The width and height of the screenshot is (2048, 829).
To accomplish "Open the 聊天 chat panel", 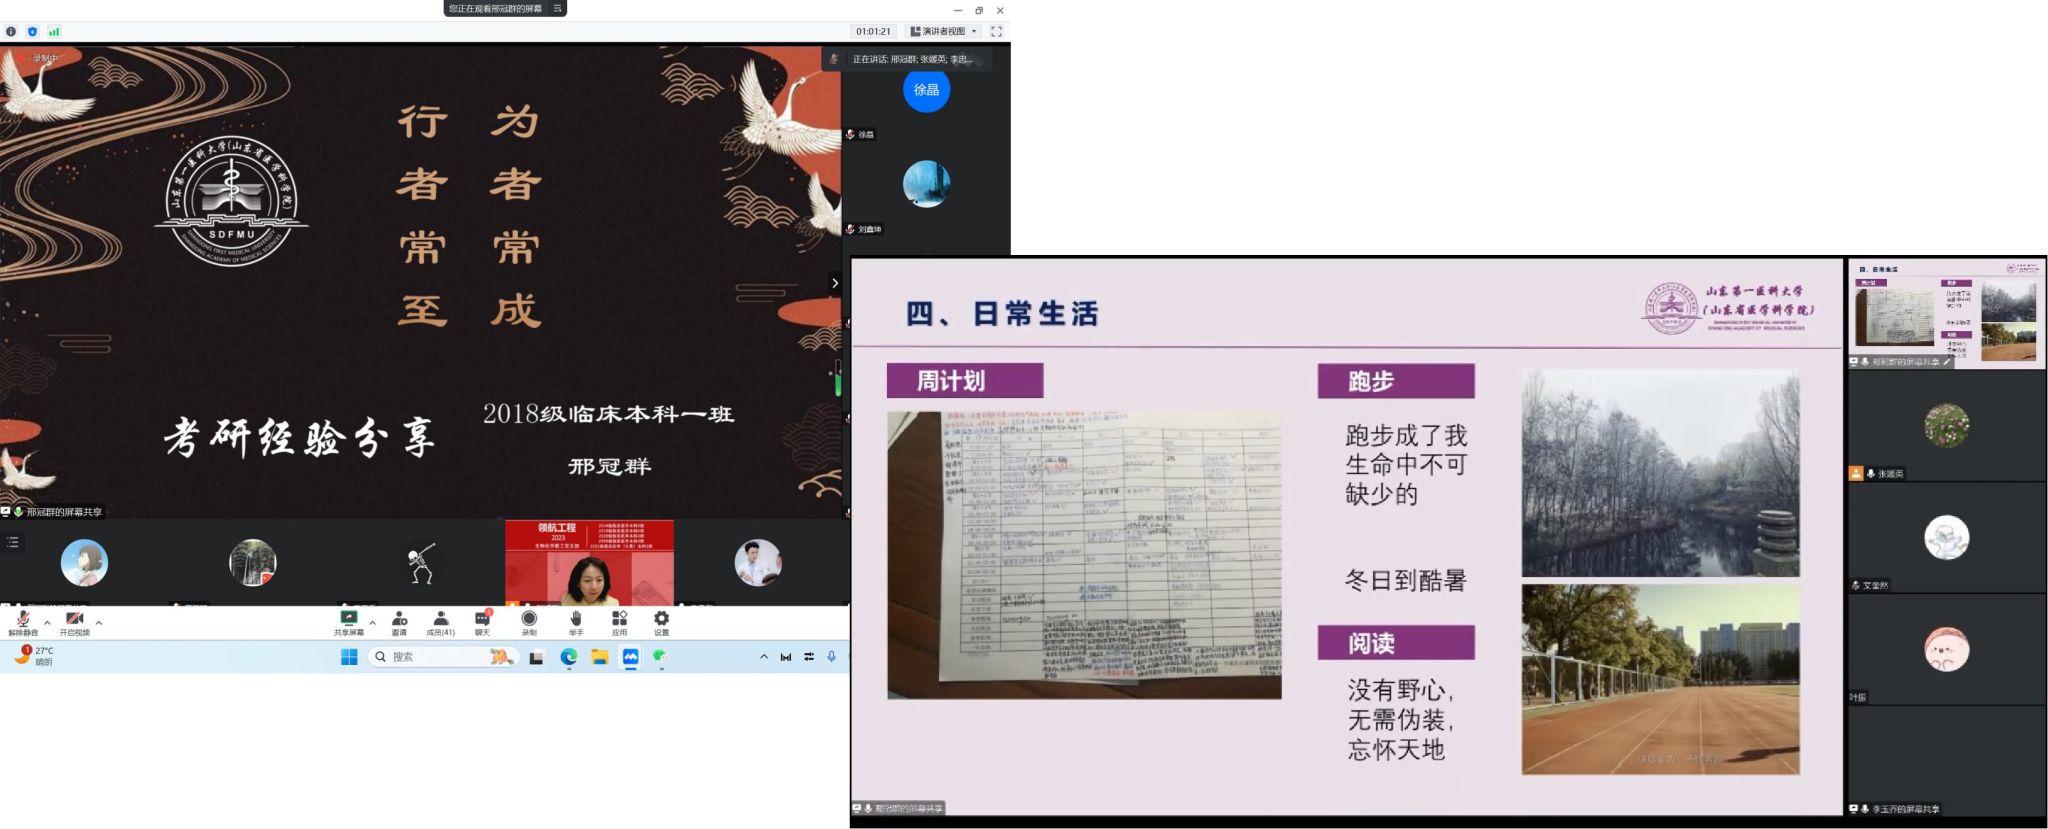I will point(482,621).
